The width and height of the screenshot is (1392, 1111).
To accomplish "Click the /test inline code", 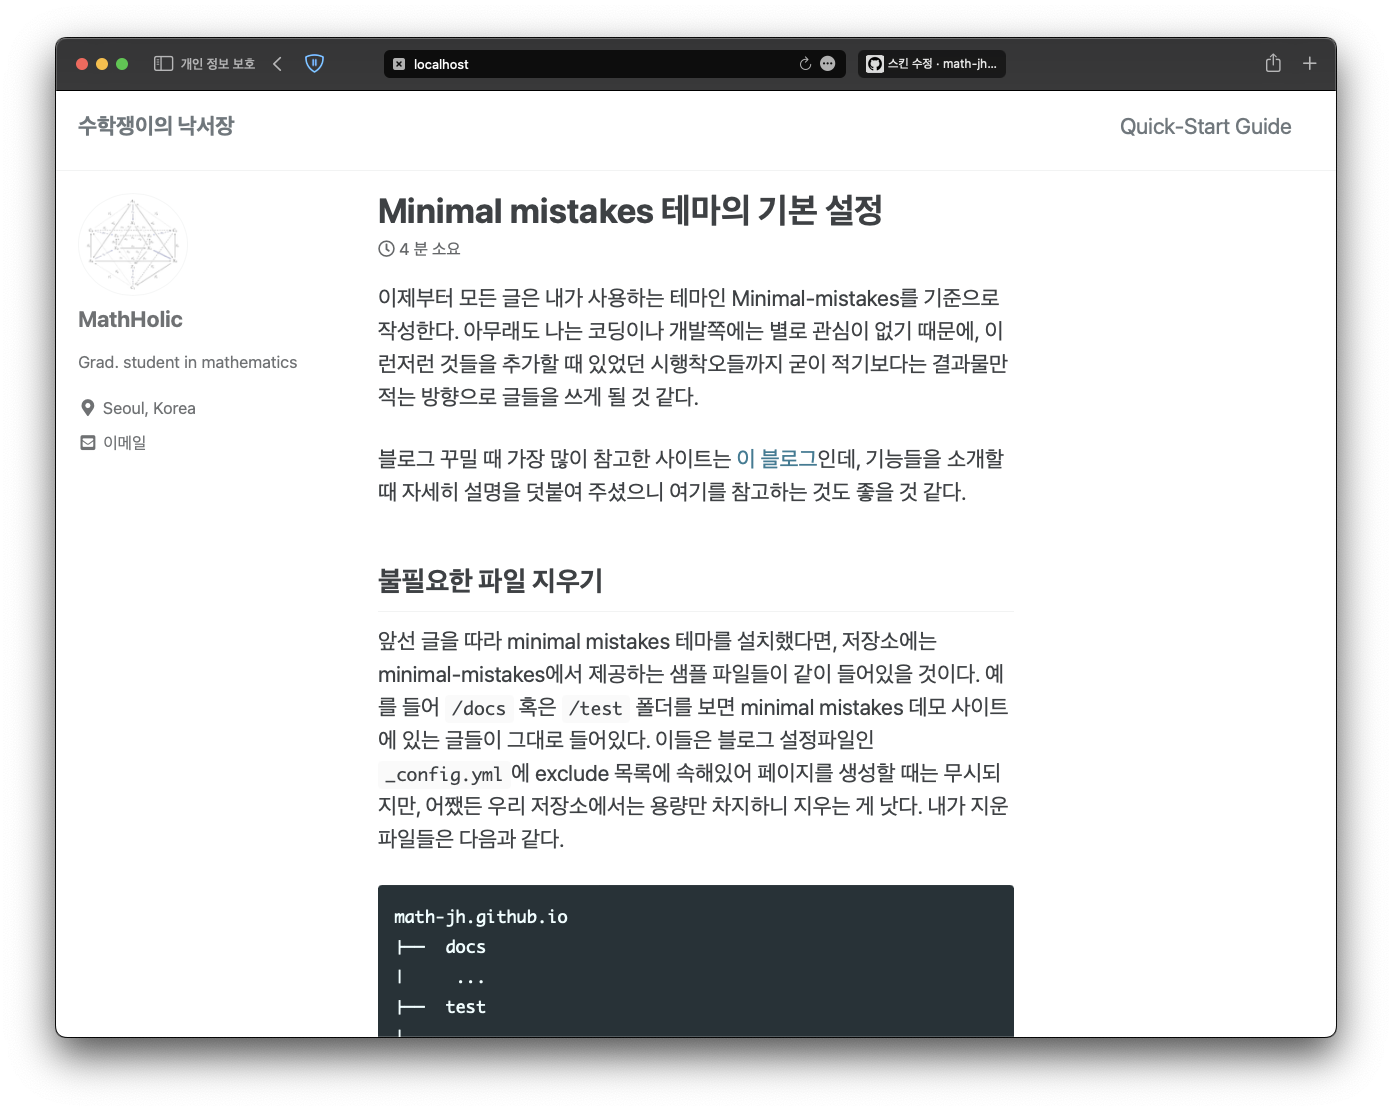I will pos(595,708).
